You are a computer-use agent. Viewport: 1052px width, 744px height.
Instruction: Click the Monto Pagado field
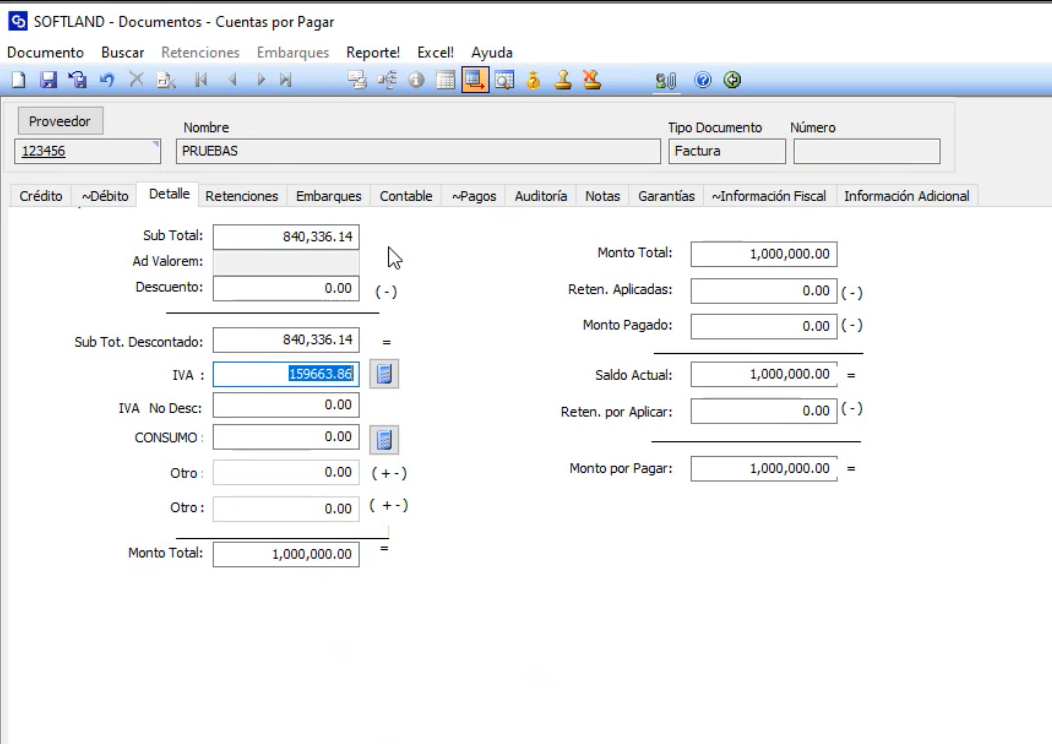click(764, 326)
